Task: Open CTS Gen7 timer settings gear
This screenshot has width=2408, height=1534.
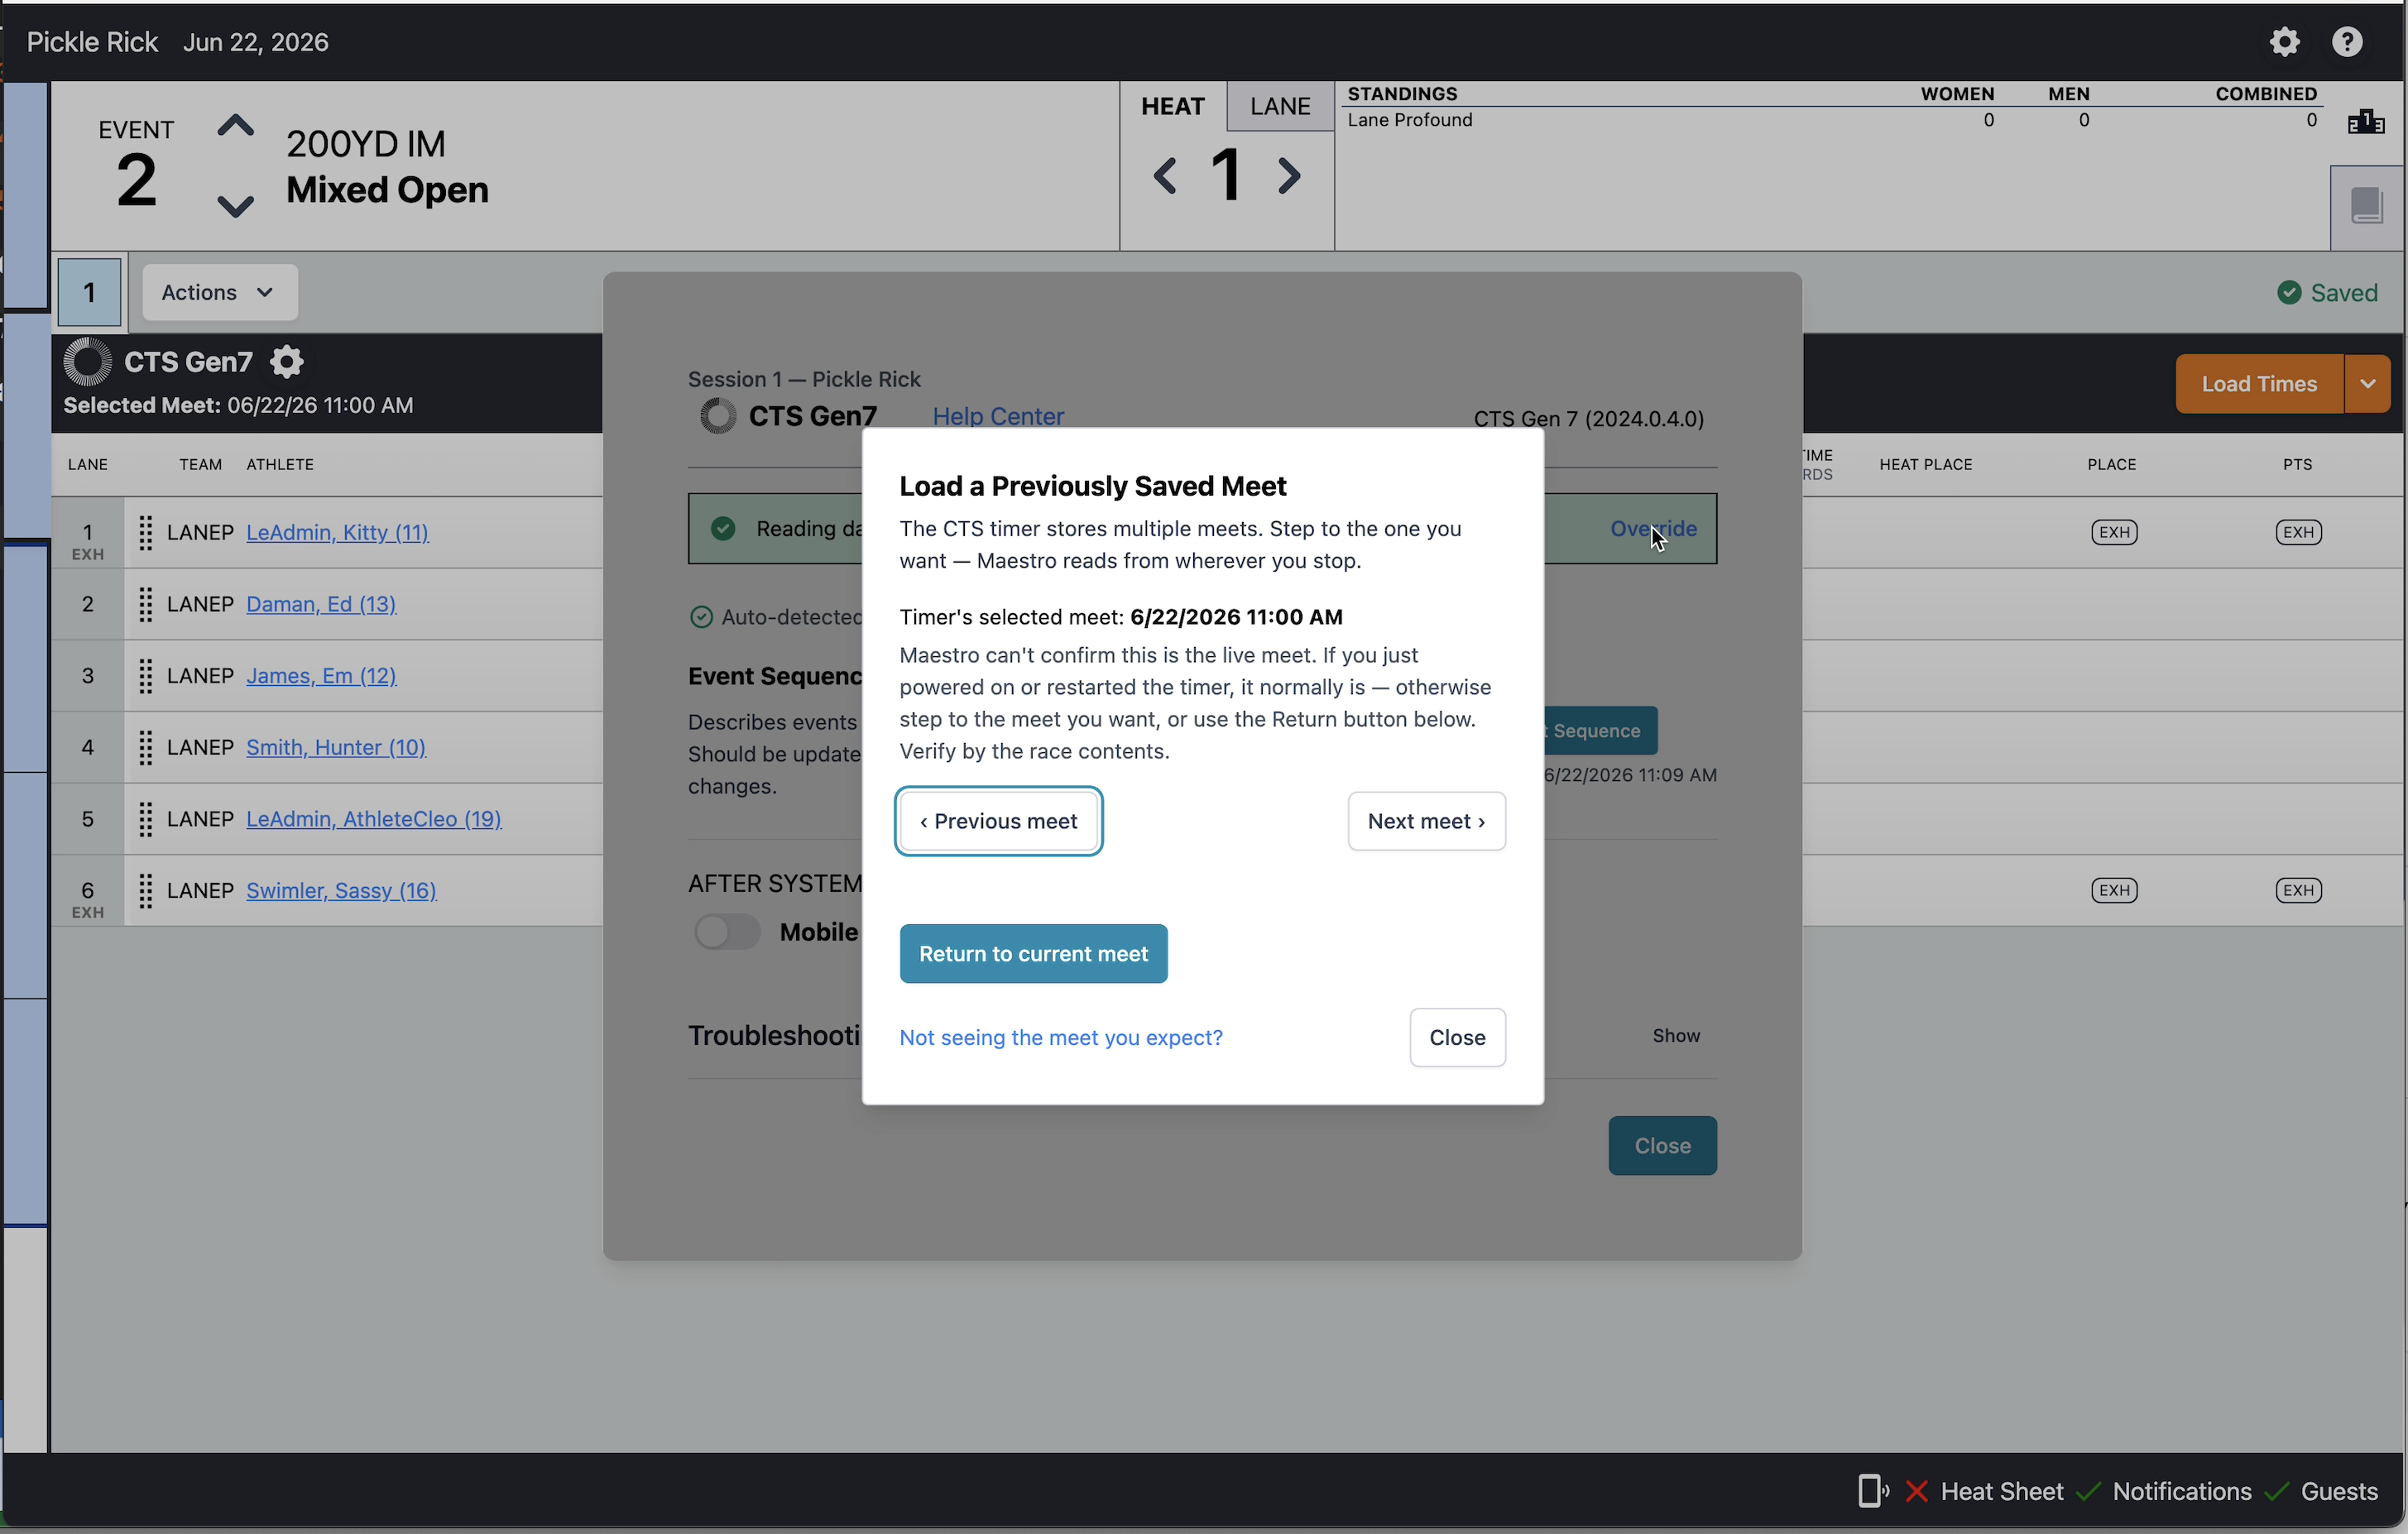Action: pos(287,362)
